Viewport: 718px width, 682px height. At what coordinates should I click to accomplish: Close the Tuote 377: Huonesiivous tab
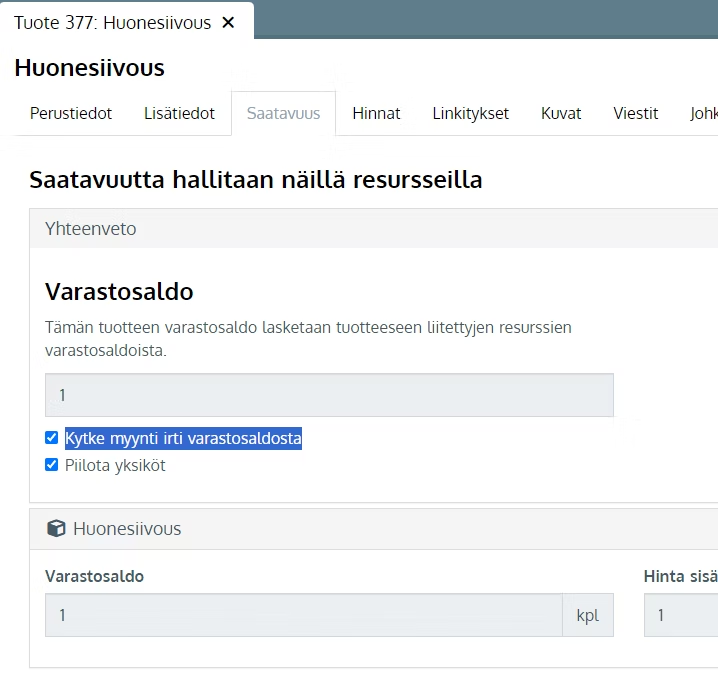[228, 22]
